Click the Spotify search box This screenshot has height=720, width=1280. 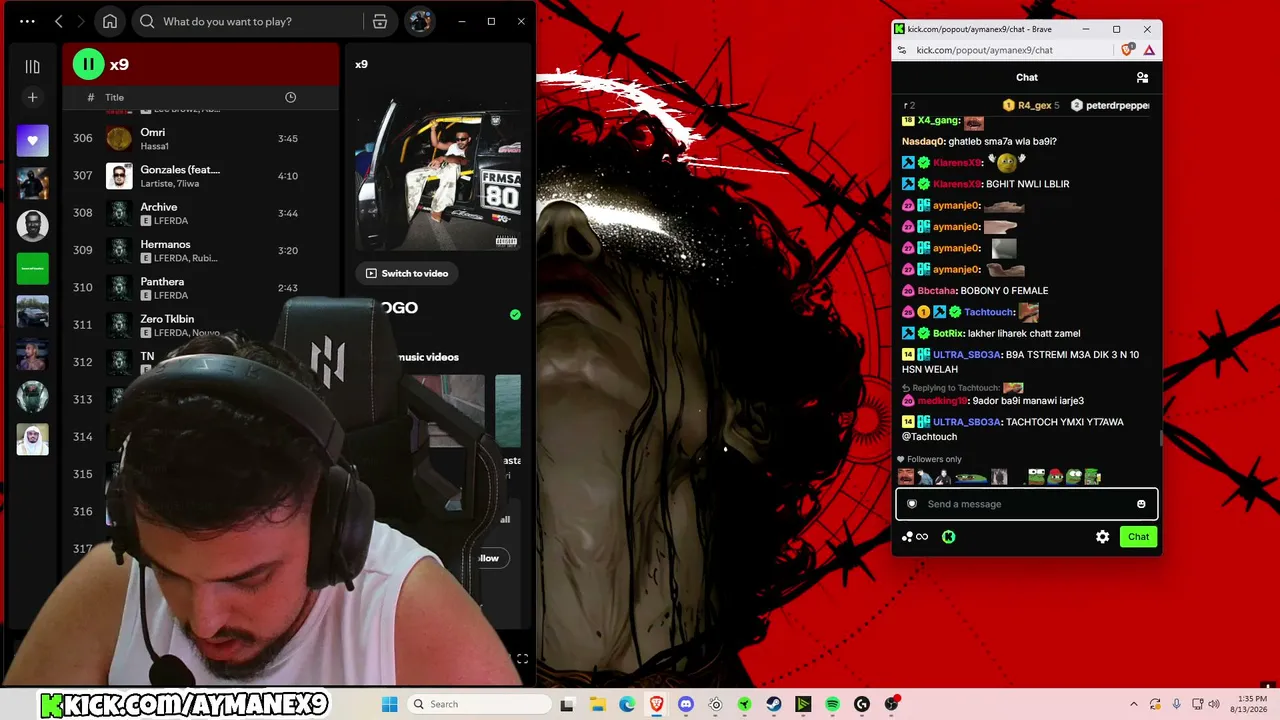click(249, 21)
